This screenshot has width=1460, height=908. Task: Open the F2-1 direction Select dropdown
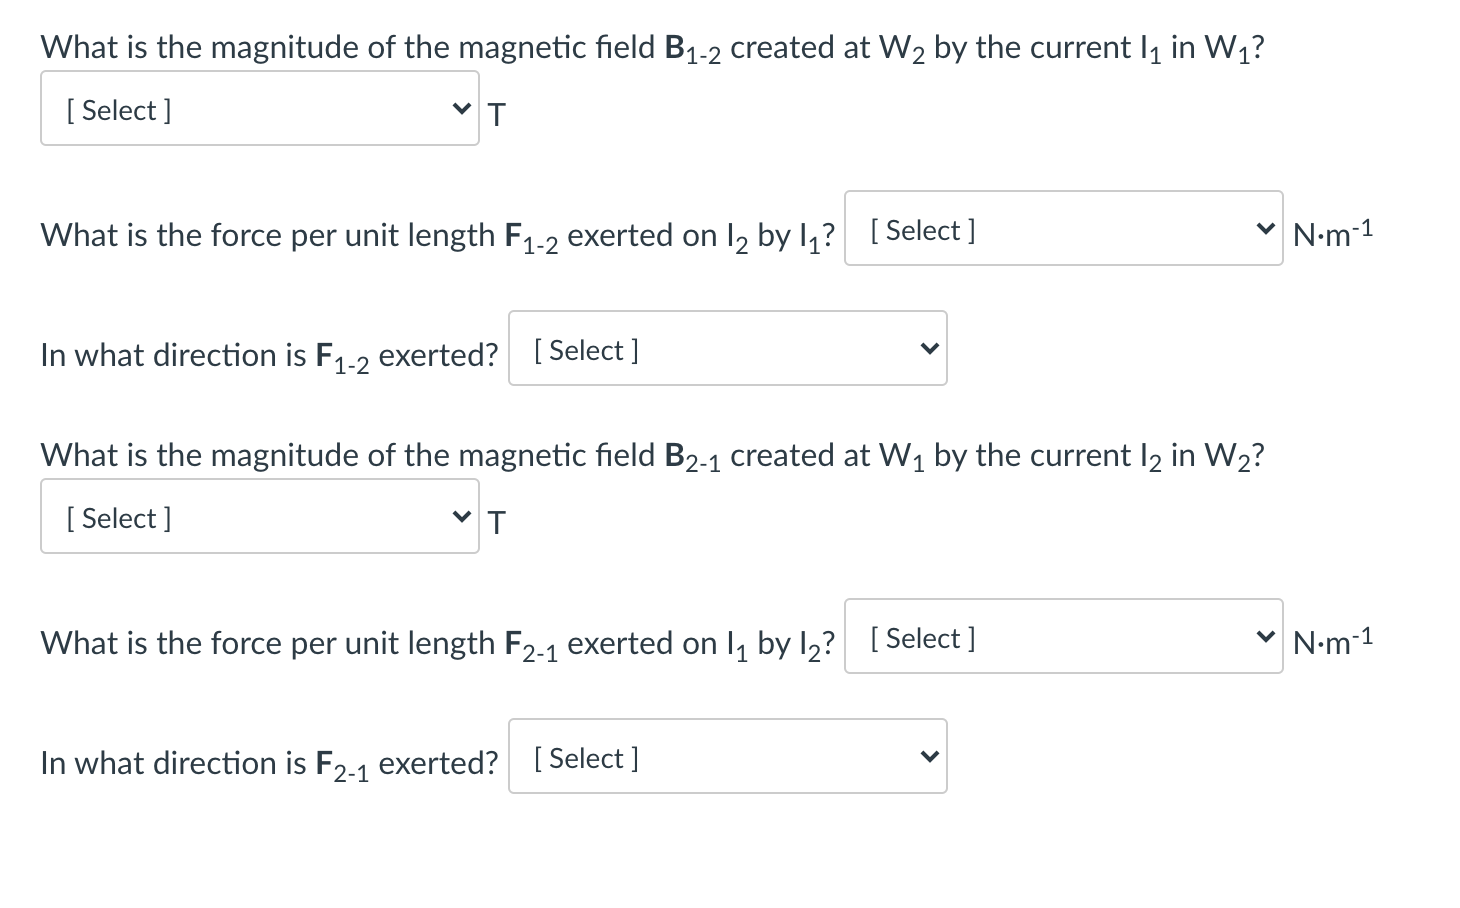[727, 756]
